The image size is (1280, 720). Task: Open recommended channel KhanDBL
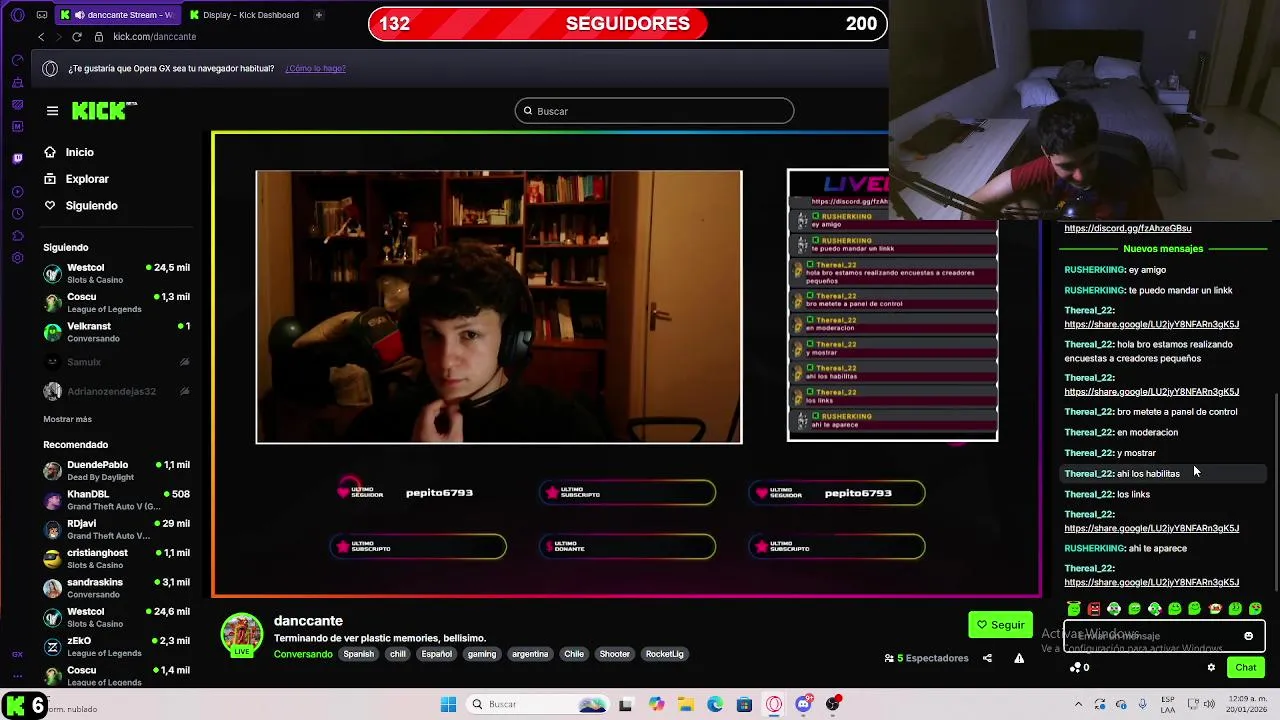pos(116,500)
